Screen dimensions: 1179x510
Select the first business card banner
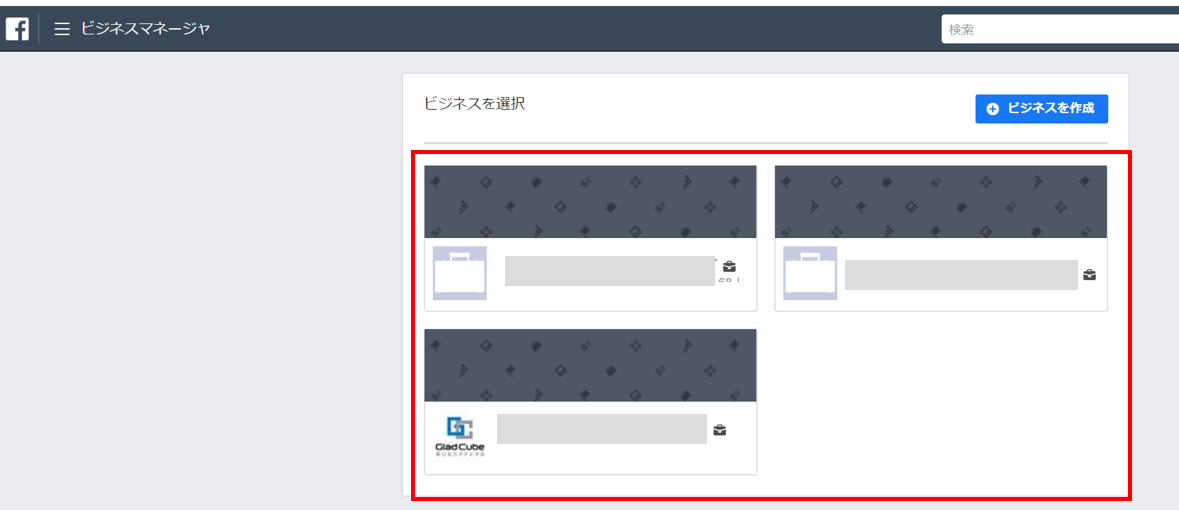pos(590,202)
